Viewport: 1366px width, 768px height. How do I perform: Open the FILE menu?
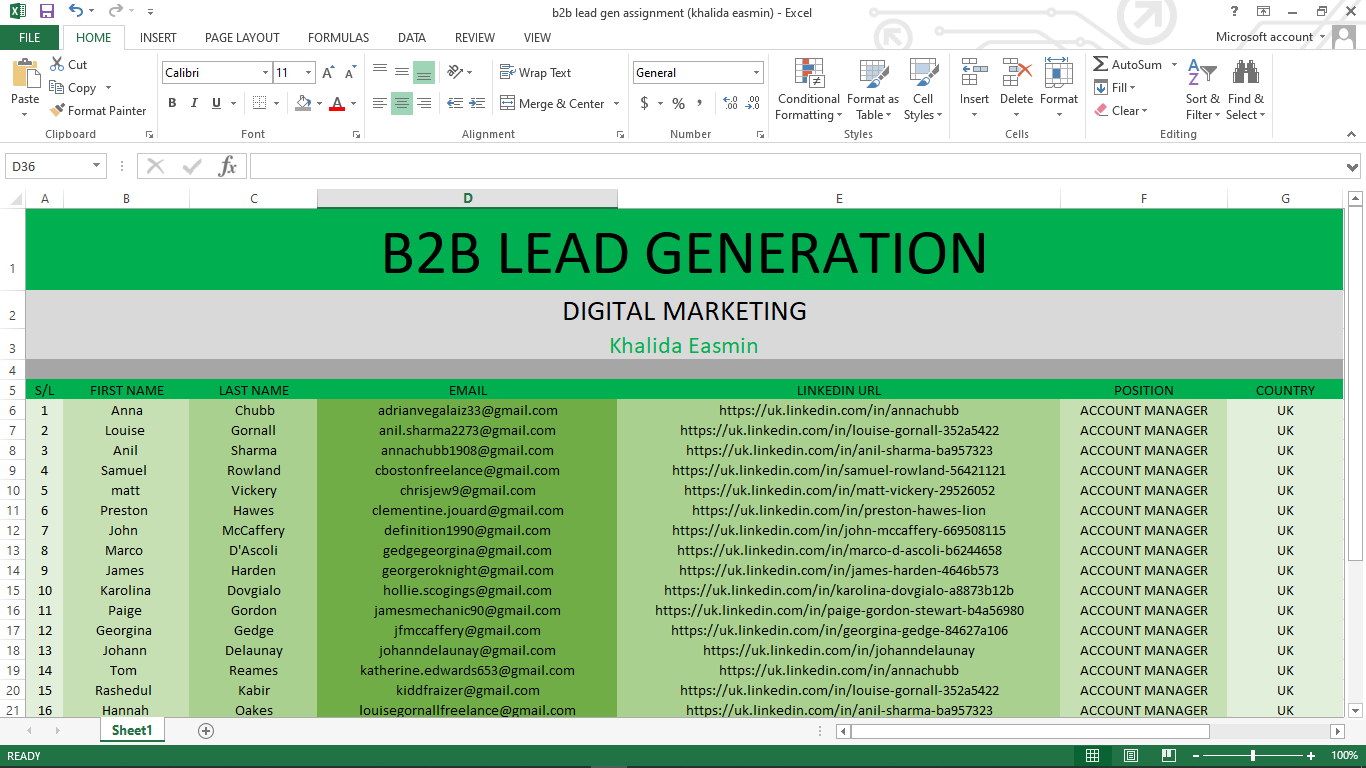30,37
